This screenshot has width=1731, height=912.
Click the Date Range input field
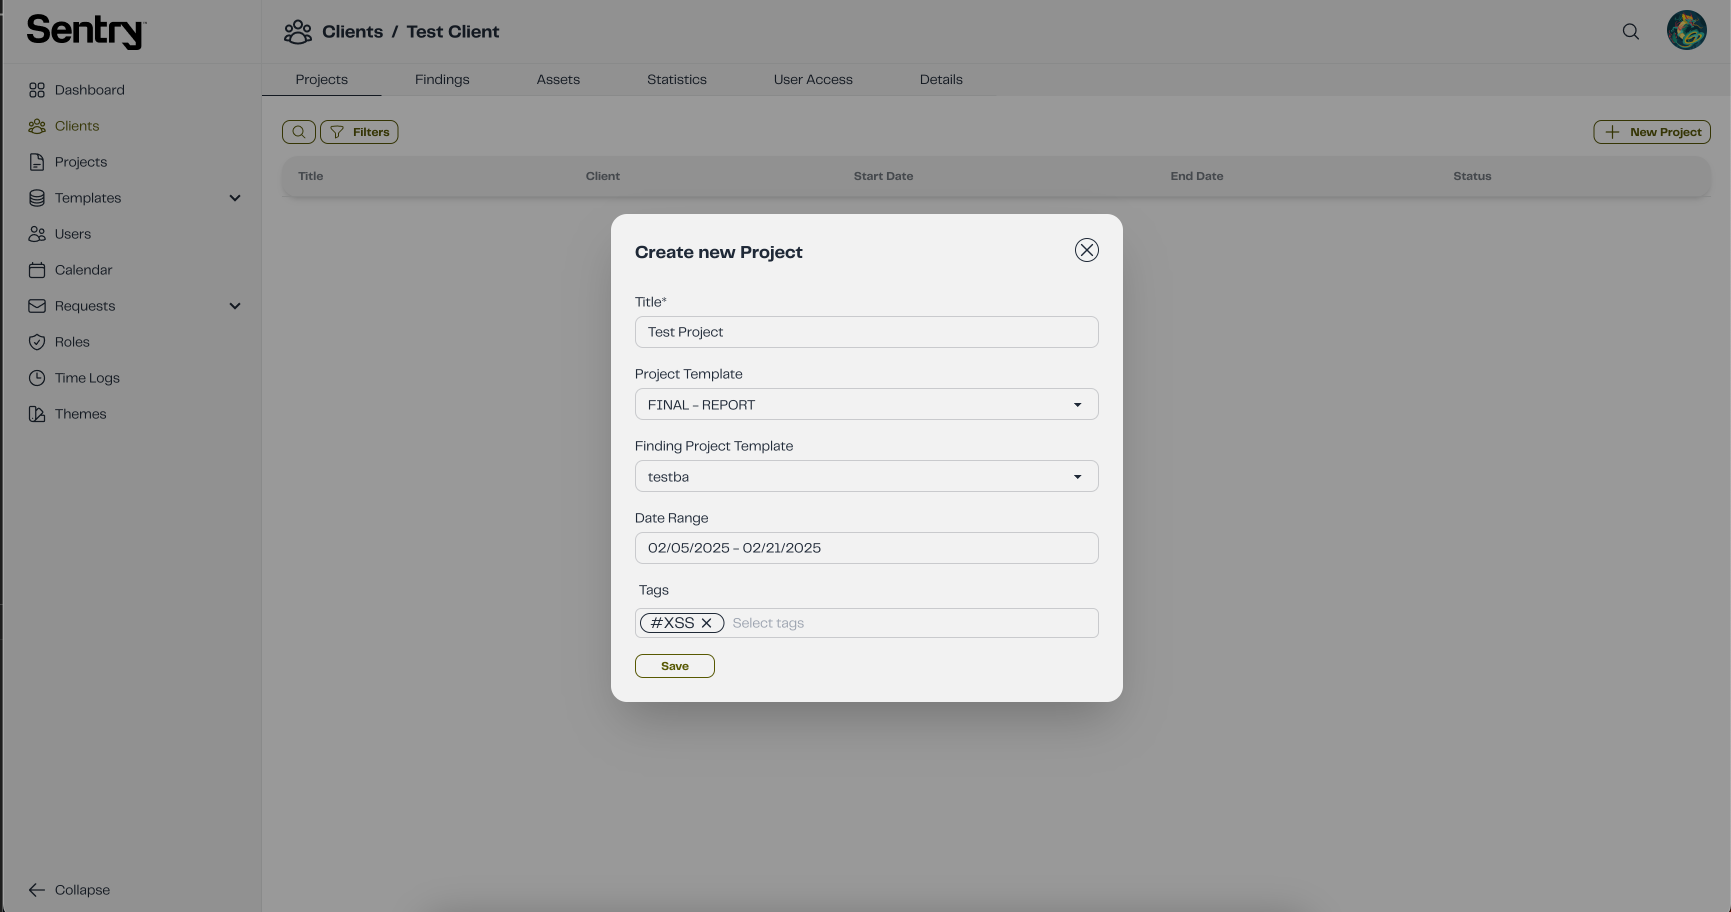(x=867, y=548)
